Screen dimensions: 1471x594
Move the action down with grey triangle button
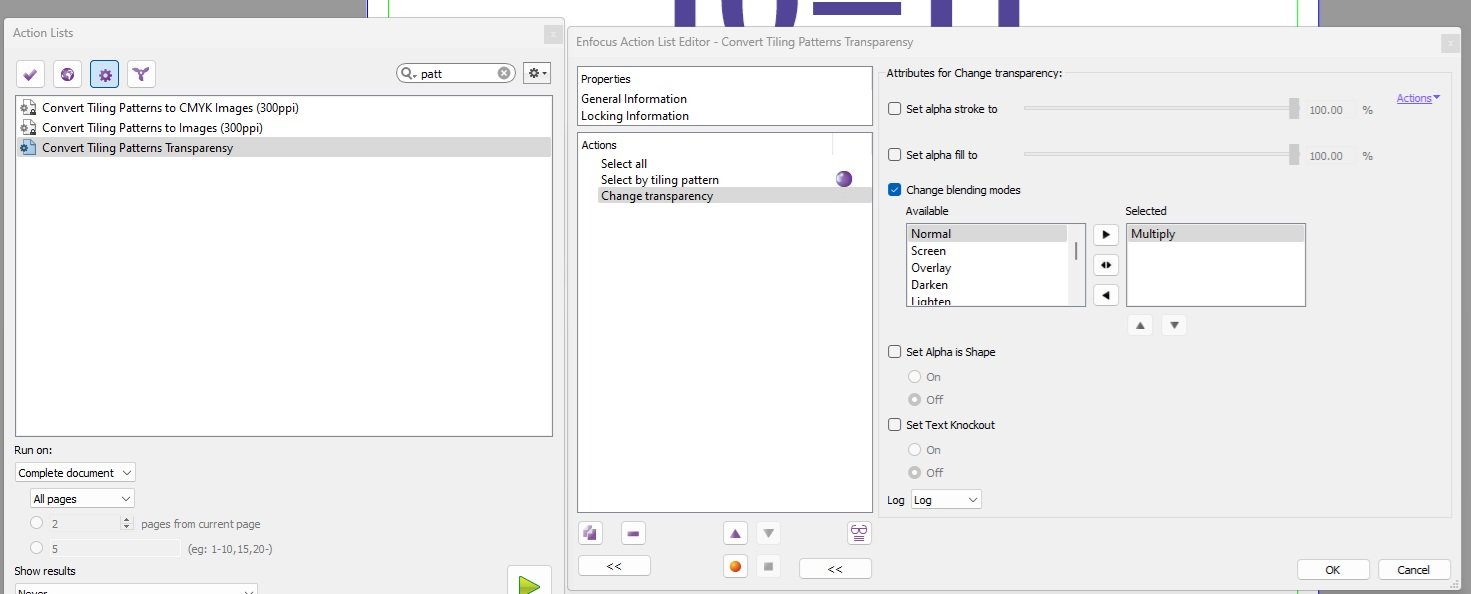[768, 533]
